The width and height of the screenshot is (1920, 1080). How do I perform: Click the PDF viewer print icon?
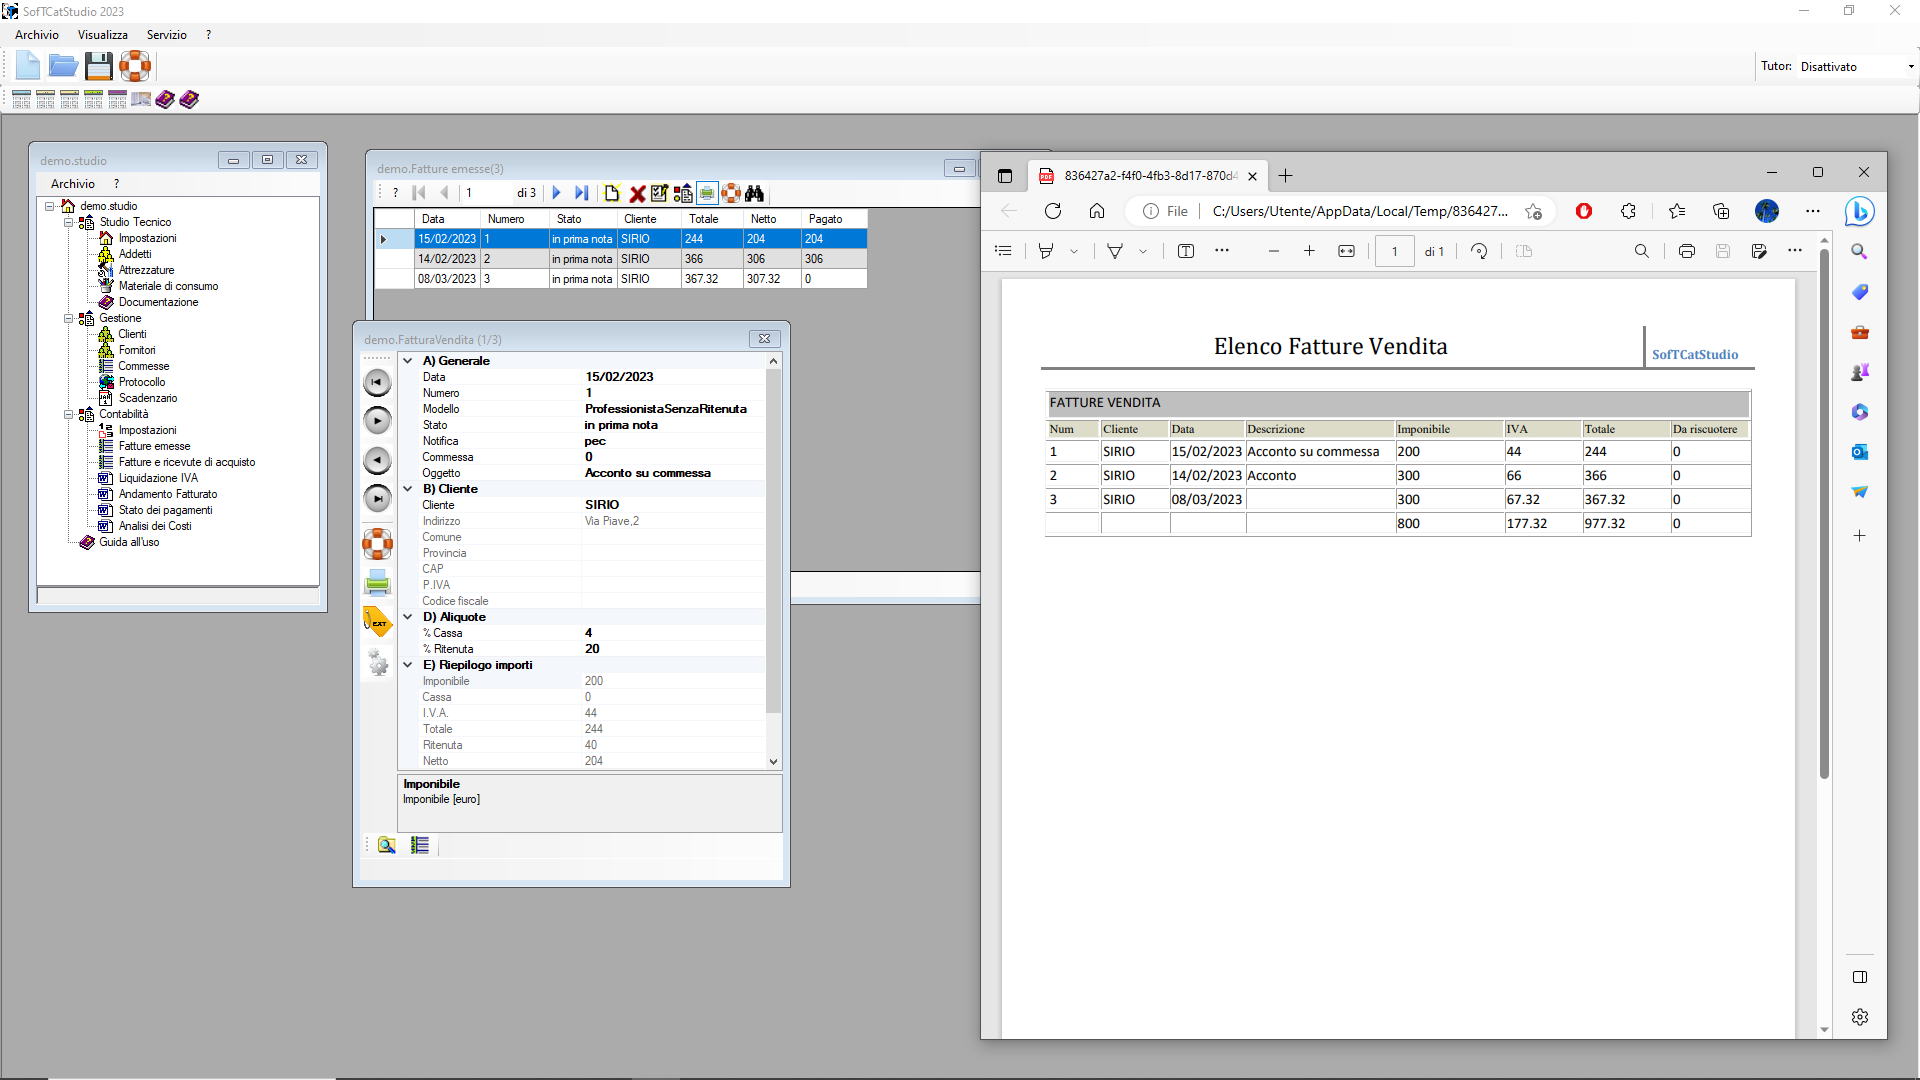pos(1687,251)
